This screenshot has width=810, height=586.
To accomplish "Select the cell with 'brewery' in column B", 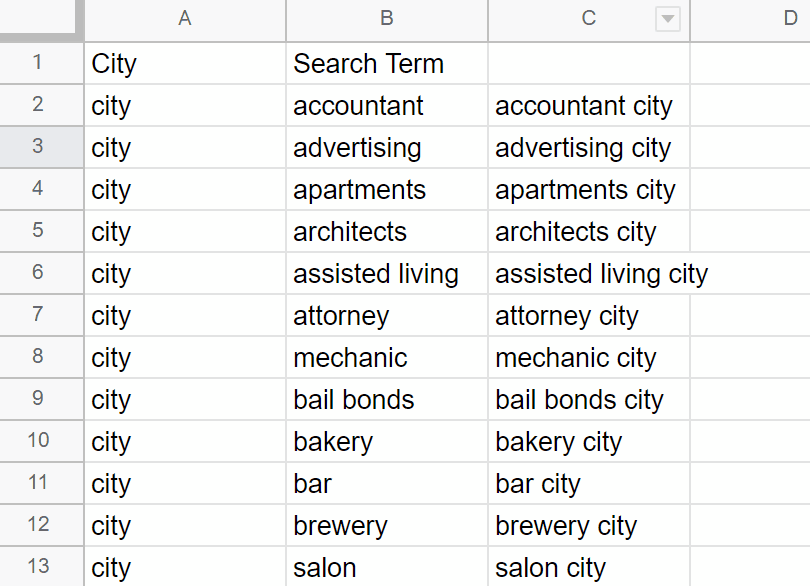I will (386, 526).
